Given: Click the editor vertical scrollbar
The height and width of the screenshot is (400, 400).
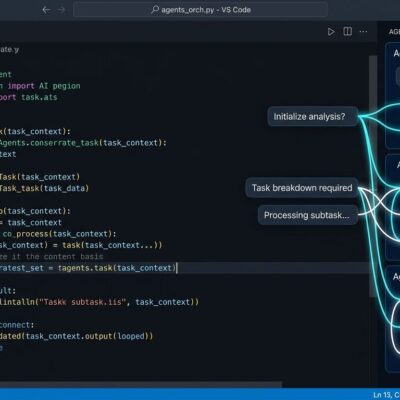Looking at the screenshot, I should pyautogui.click(x=373, y=177).
